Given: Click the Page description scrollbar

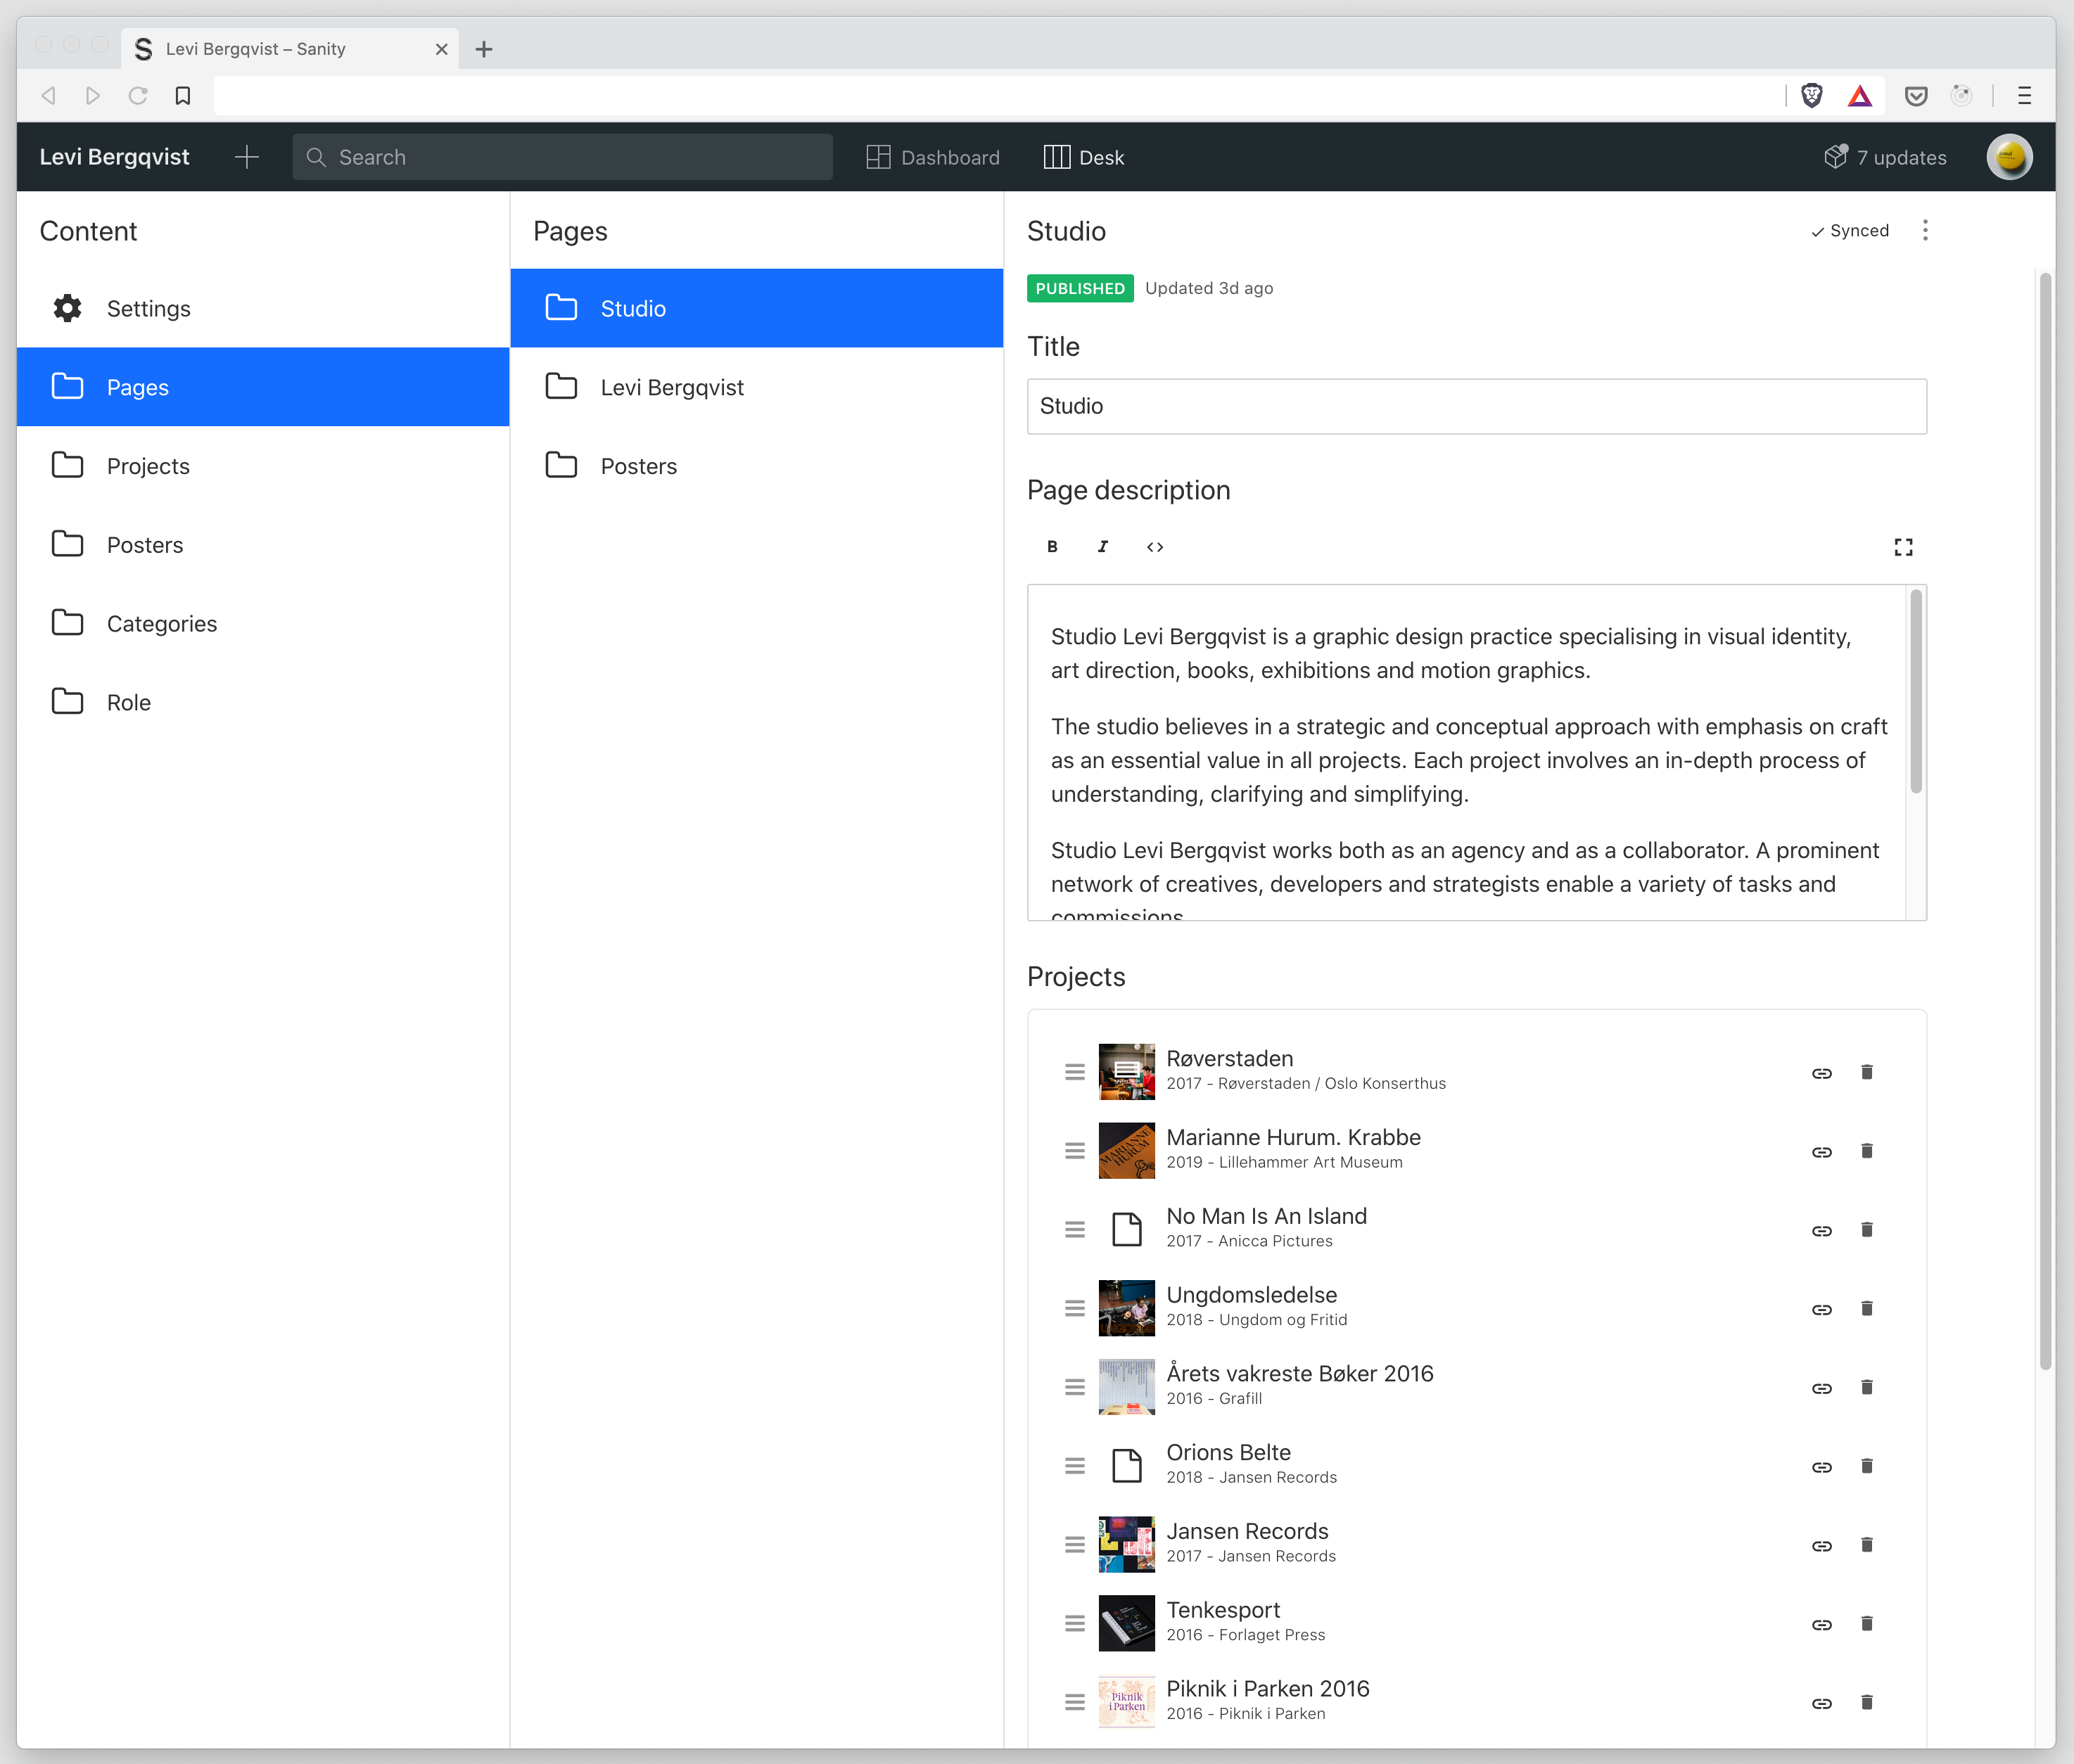Looking at the screenshot, I should (x=1916, y=692).
